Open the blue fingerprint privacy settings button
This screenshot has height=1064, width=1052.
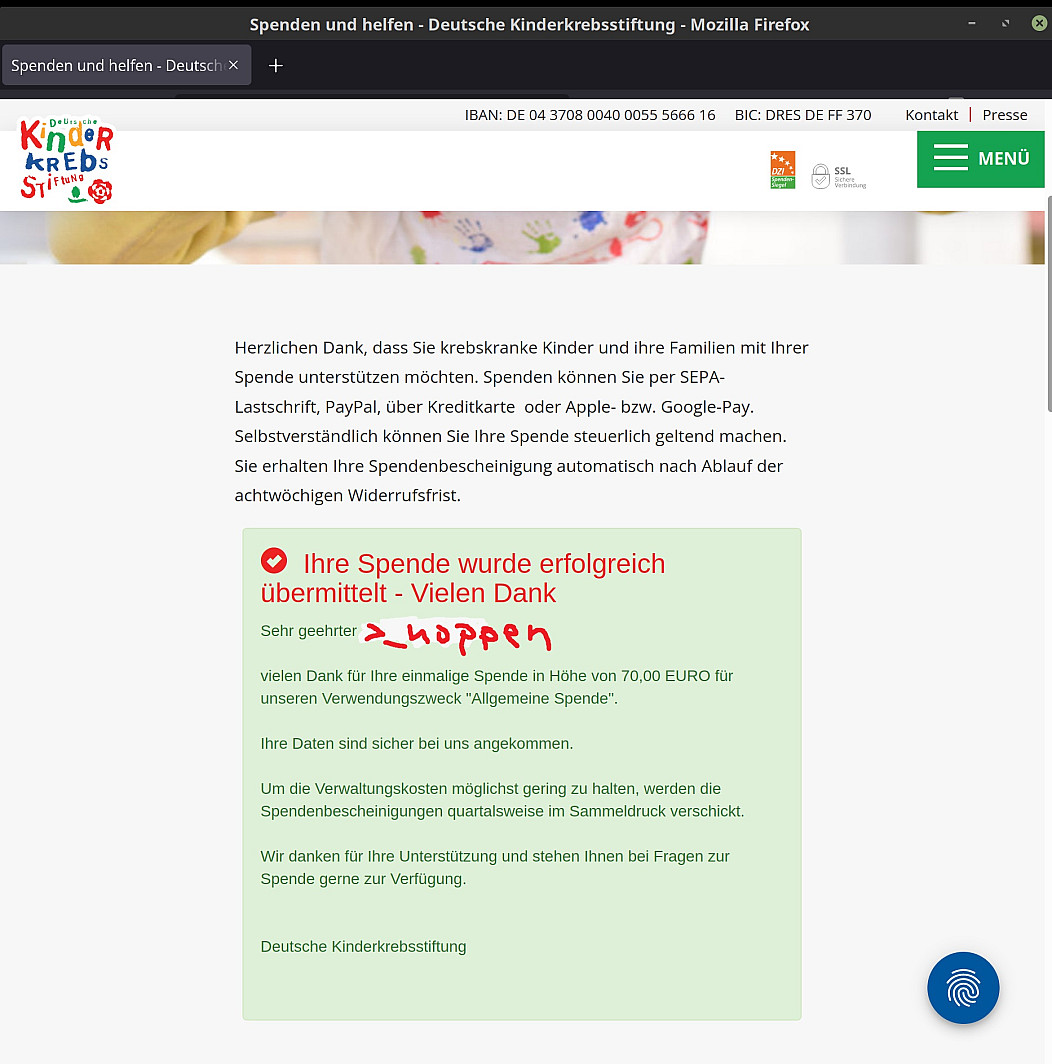(962, 988)
